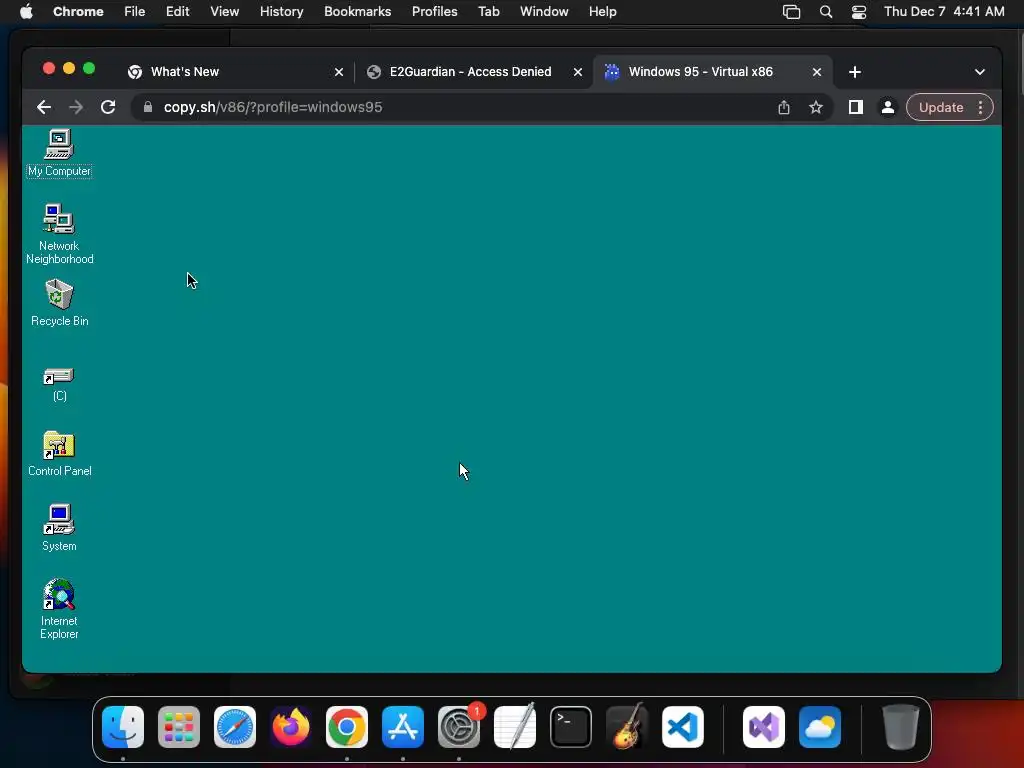Open Chrome's side panel icon
The width and height of the screenshot is (1024, 768).
click(856, 107)
